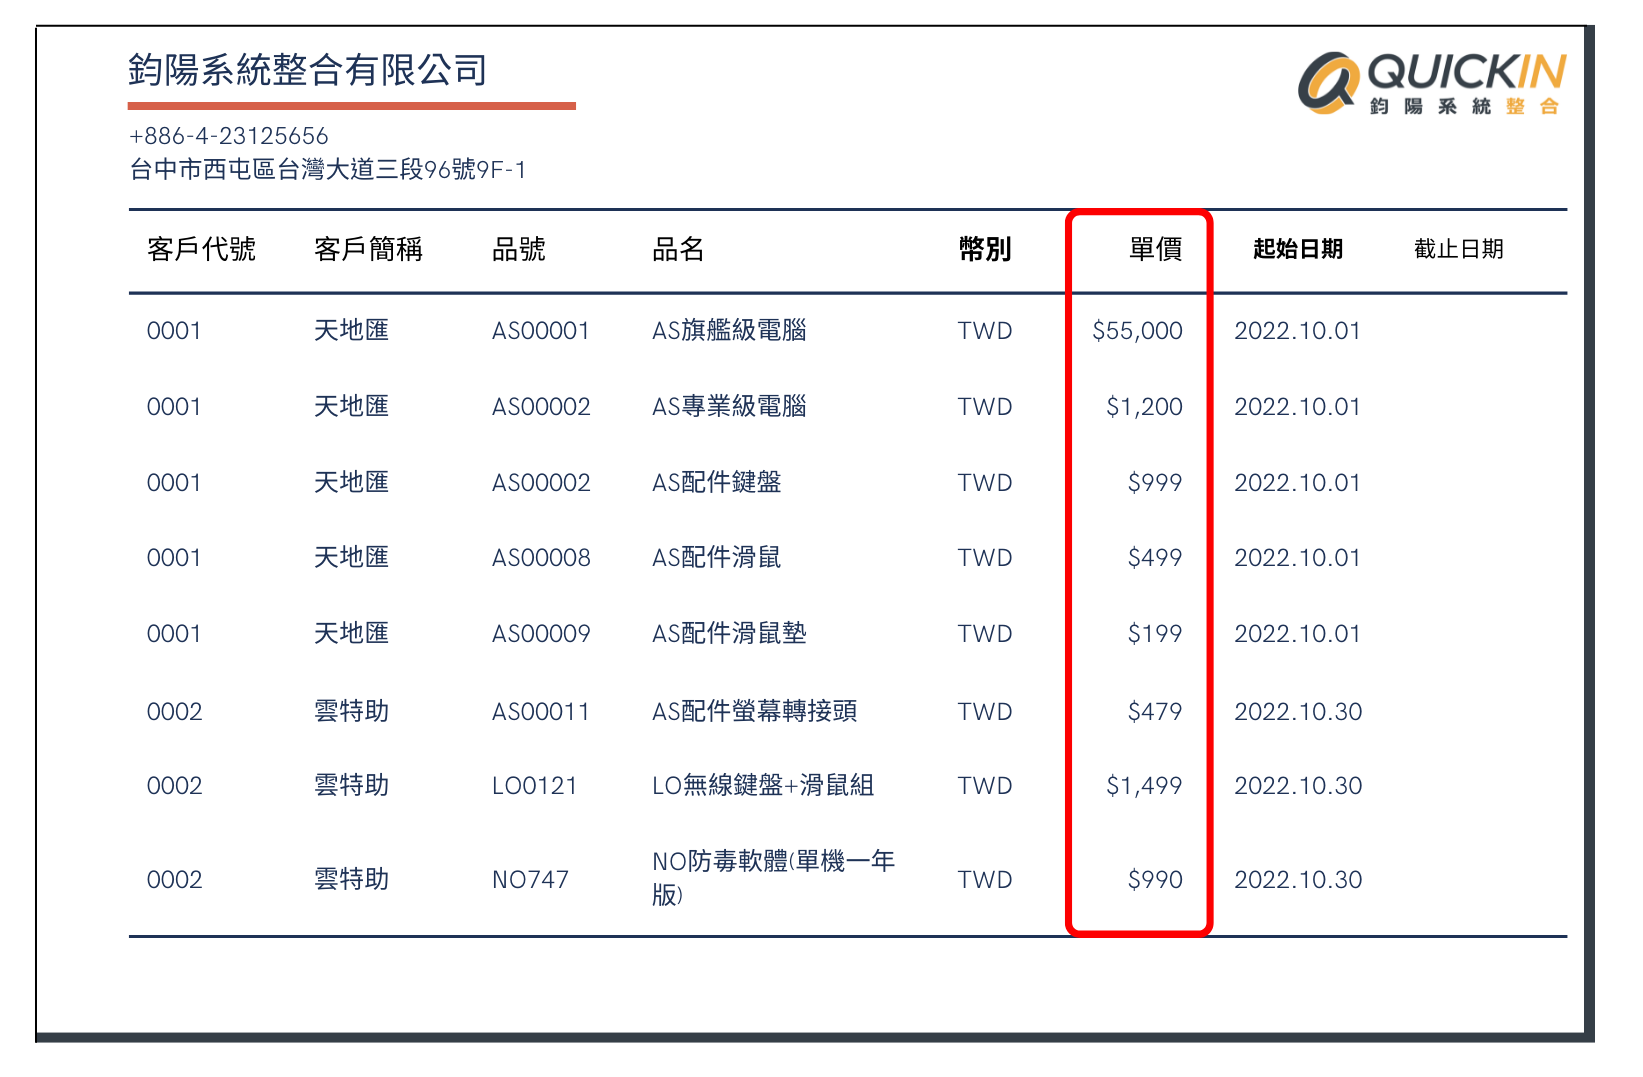Select product name AS配件滑鼠墊
The width and height of the screenshot is (1643, 1077).
[x=729, y=633]
